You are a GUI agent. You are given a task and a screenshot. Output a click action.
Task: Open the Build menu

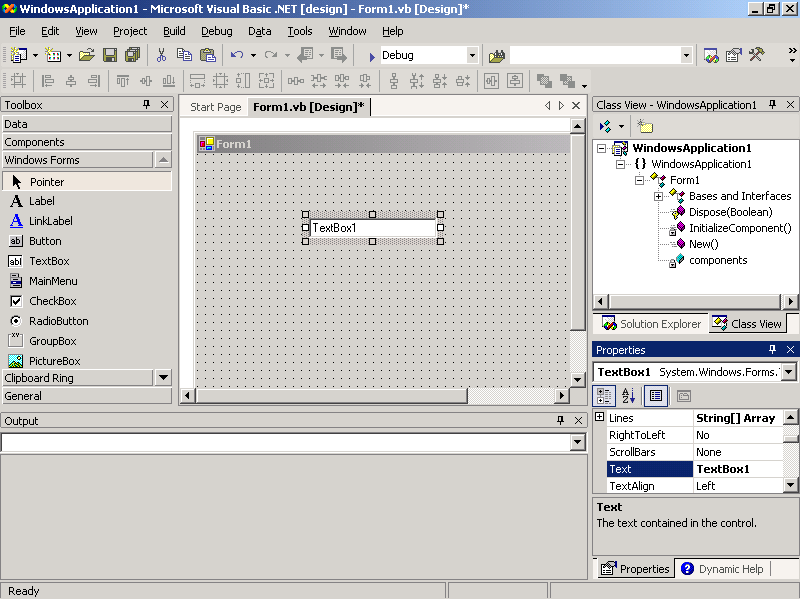pos(174,31)
